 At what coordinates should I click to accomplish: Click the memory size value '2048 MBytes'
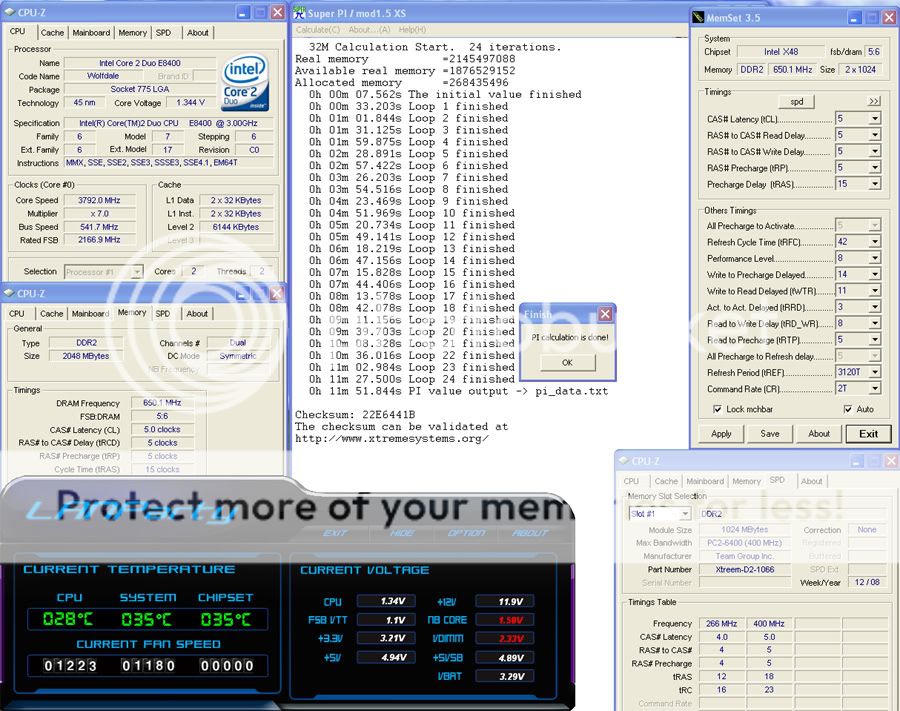pyautogui.click(x=86, y=356)
